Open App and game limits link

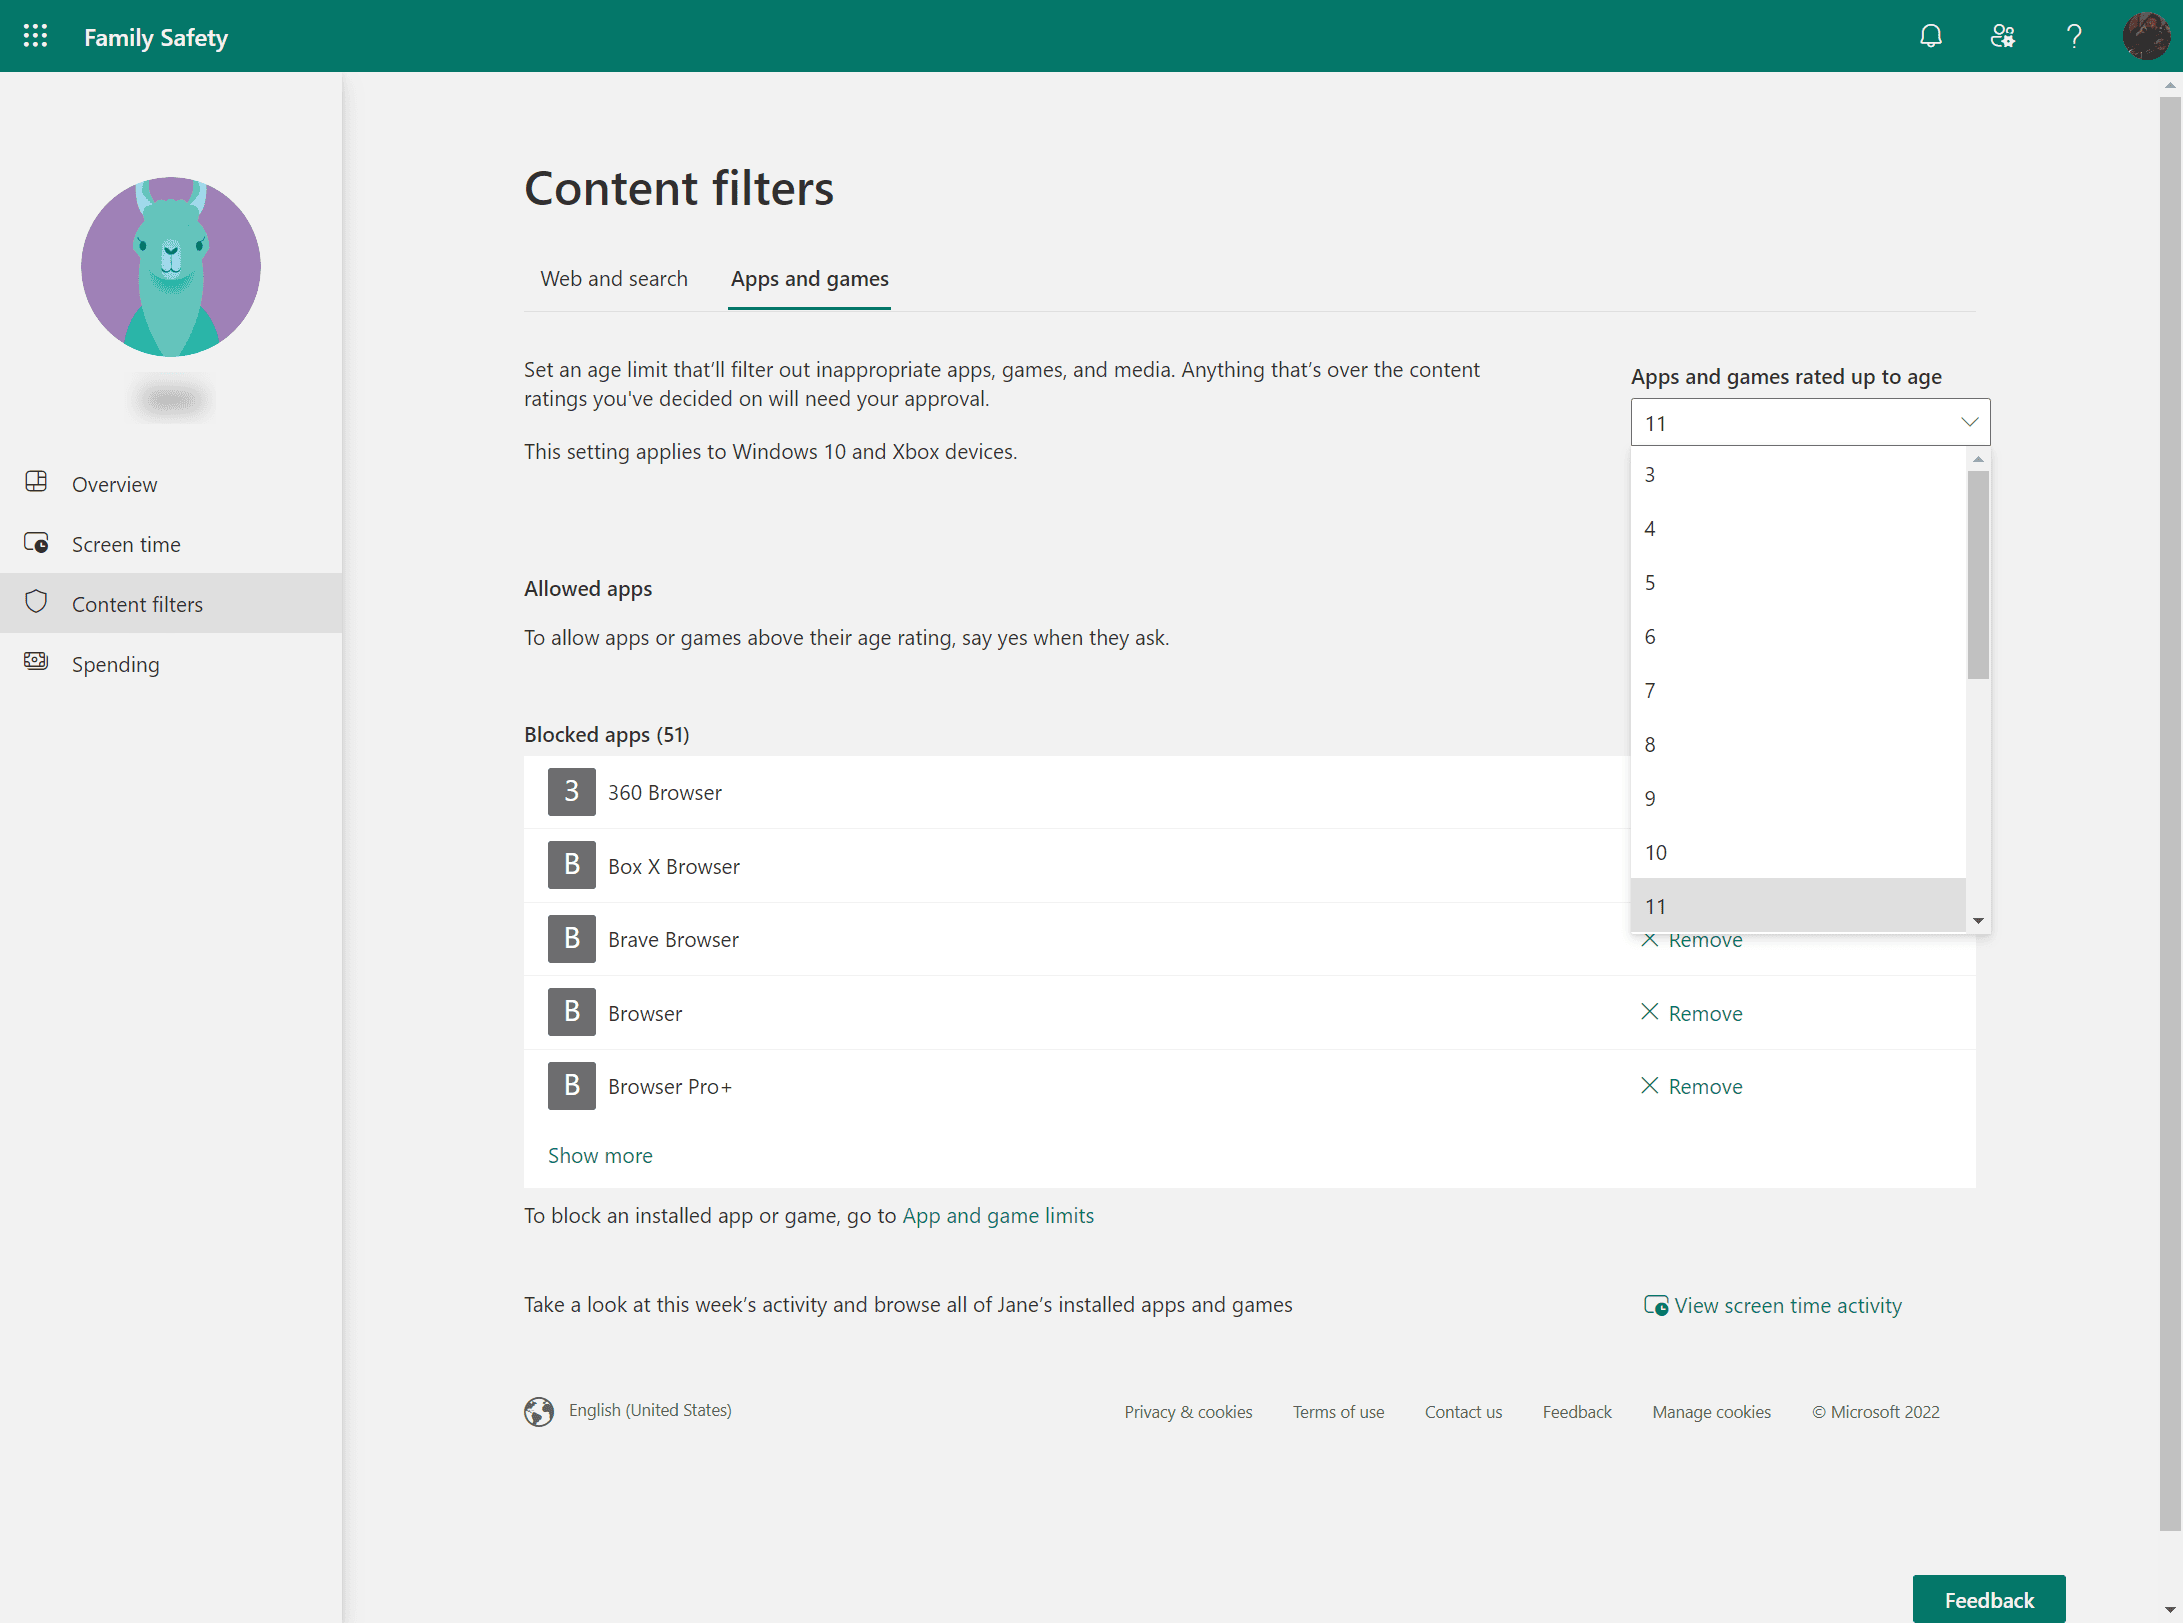click(x=998, y=1215)
